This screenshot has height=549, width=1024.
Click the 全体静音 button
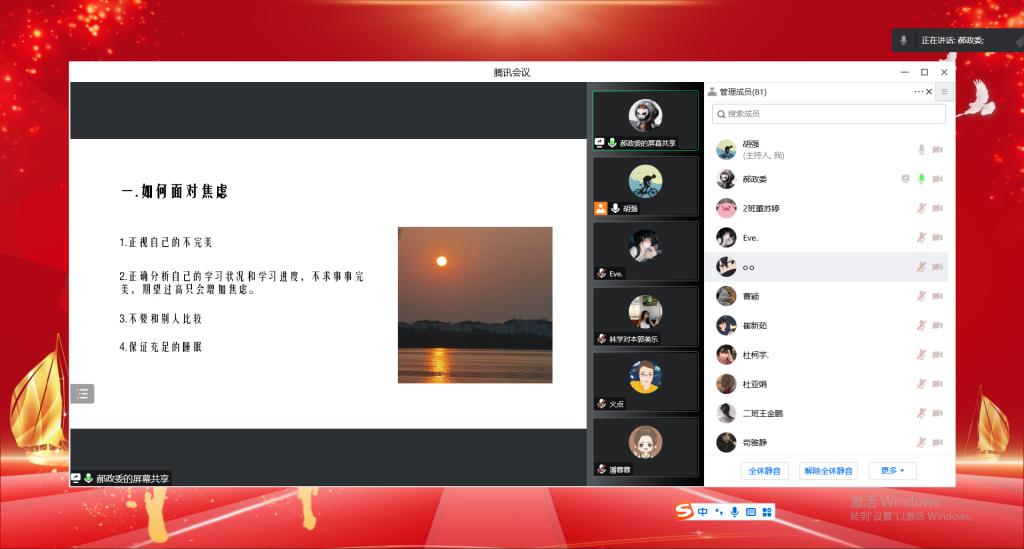[x=764, y=471]
